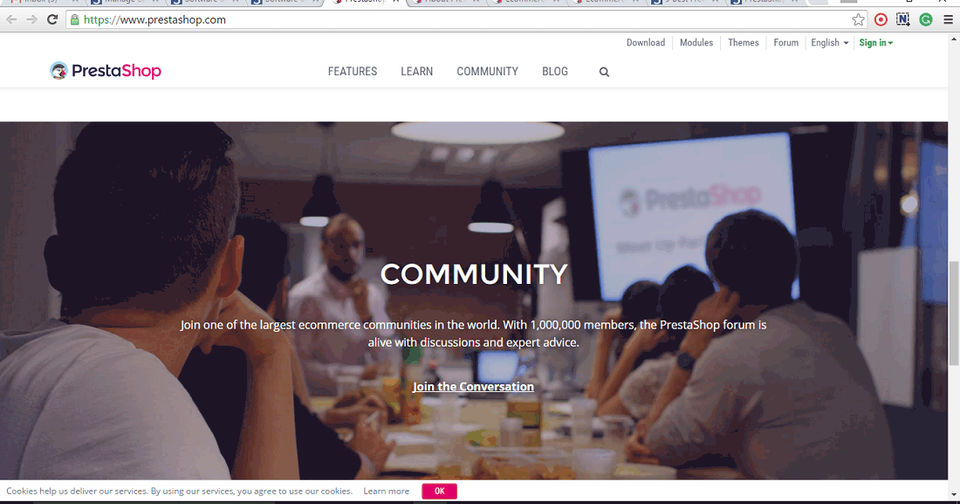960x504 pixels.
Task: Select the LEARN navigation item
Action: 417,72
